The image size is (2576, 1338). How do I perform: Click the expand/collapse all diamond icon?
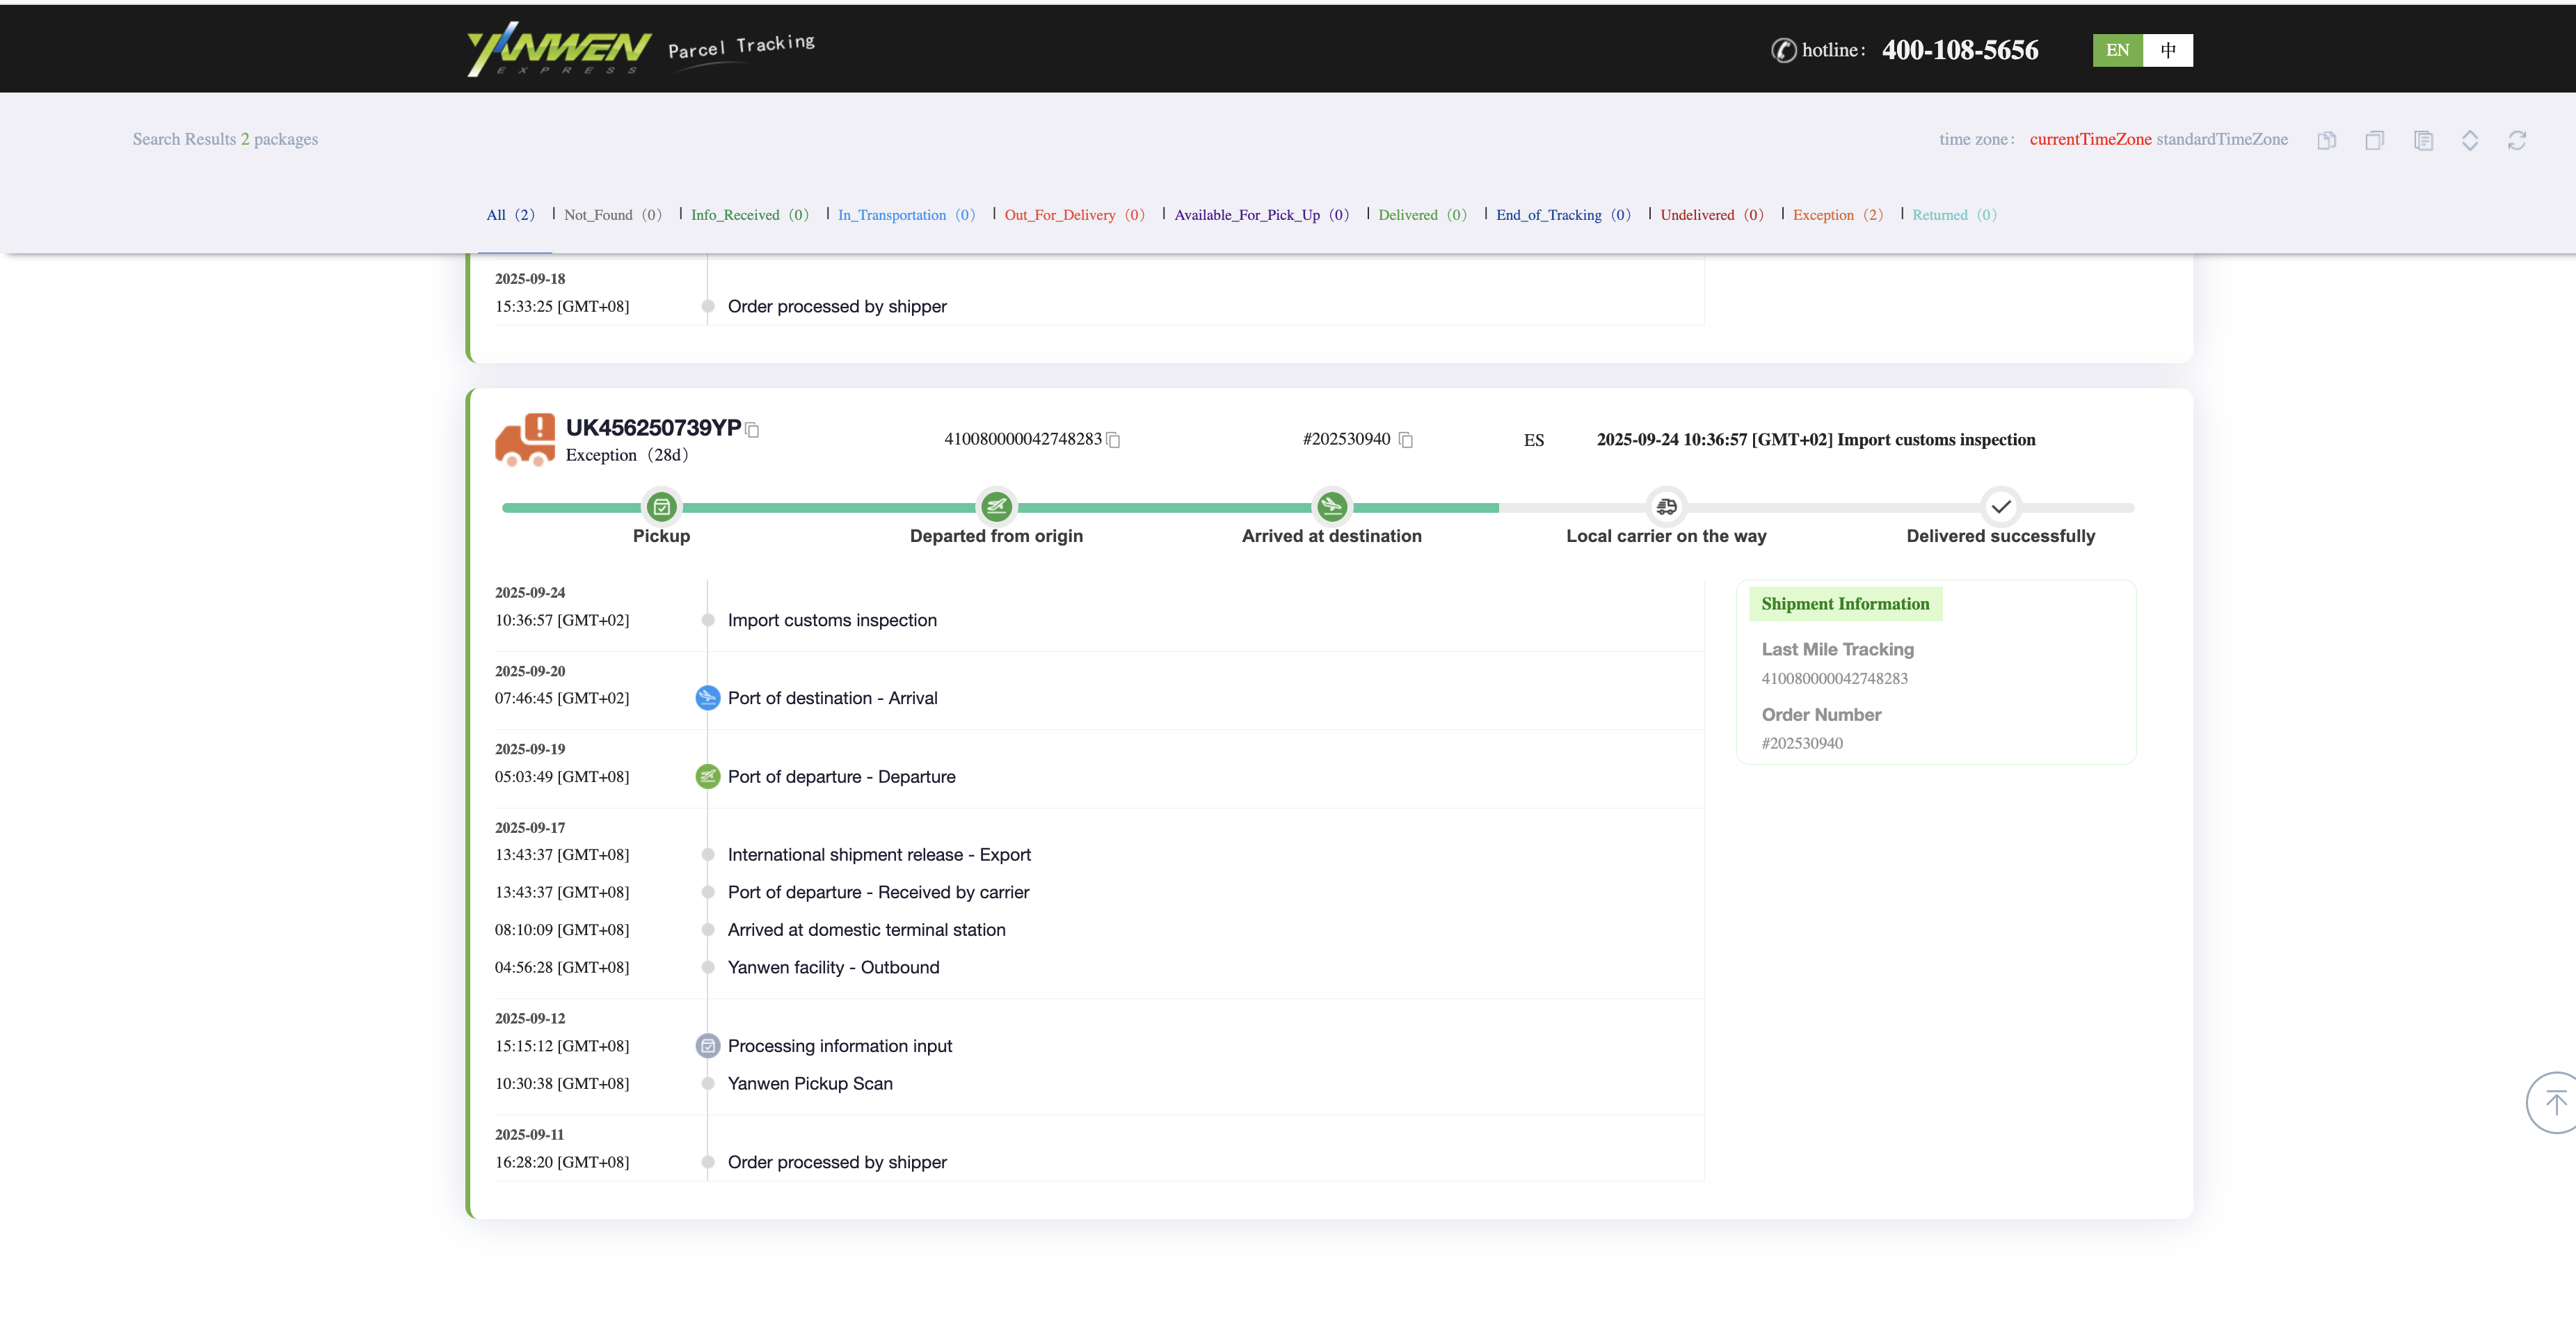click(2469, 140)
